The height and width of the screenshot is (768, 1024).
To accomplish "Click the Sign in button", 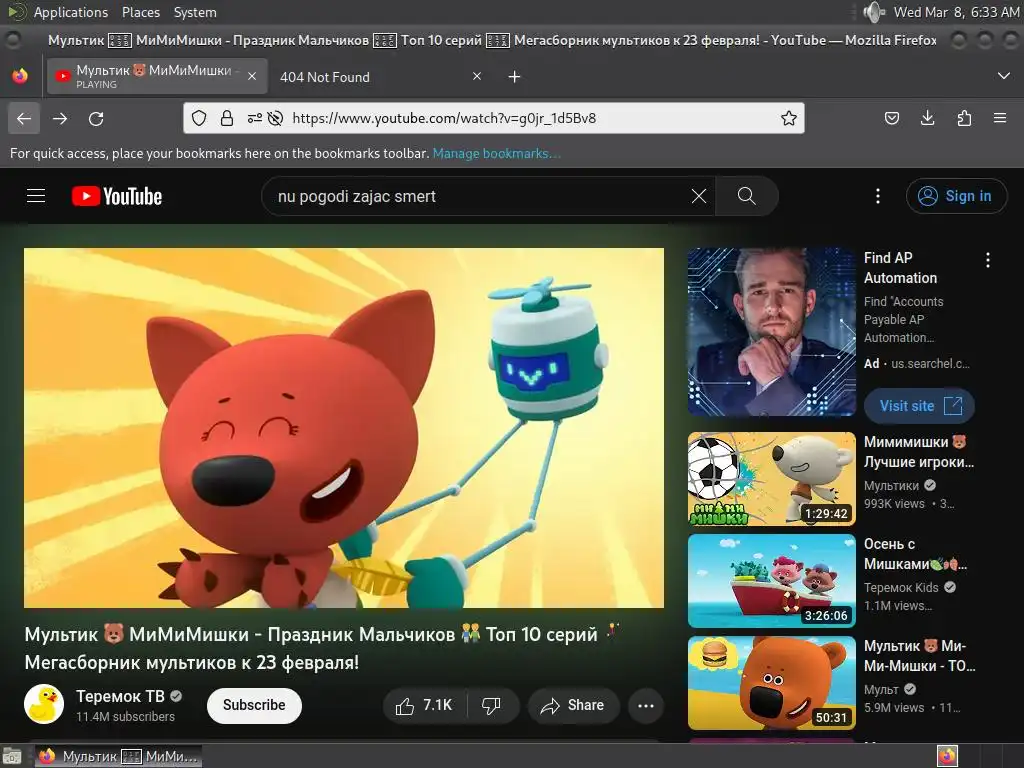I will (x=956, y=196).
